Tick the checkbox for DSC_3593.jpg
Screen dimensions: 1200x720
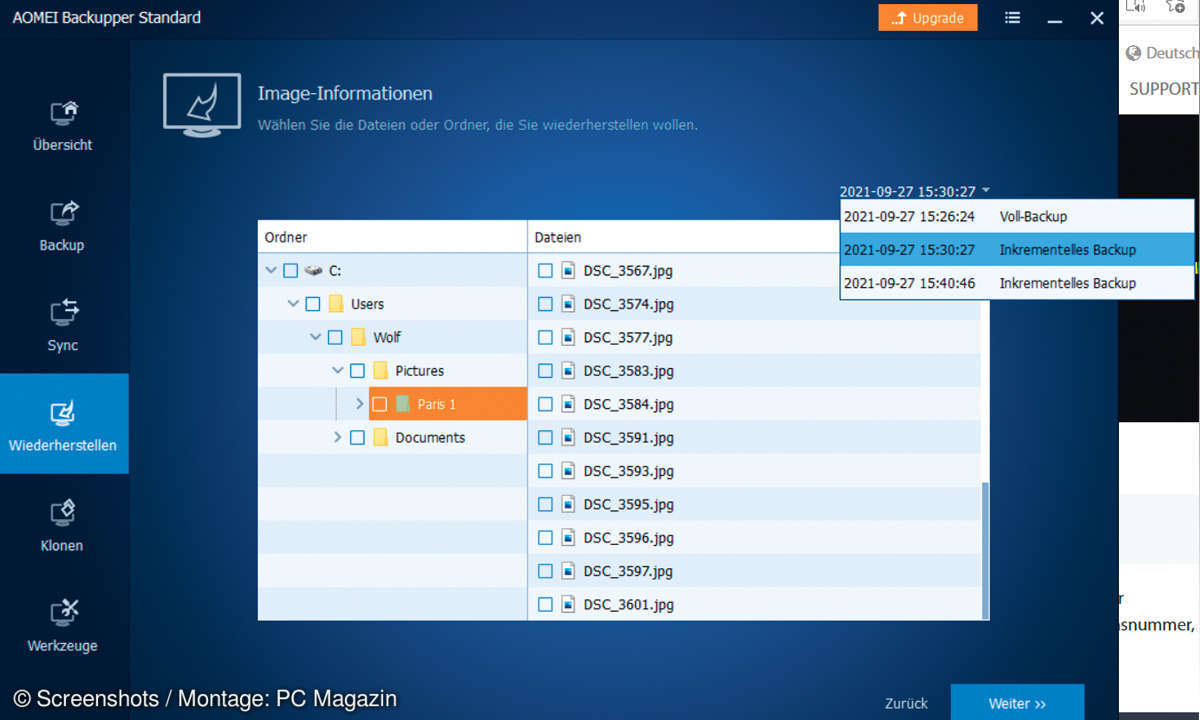pos(545,471)
